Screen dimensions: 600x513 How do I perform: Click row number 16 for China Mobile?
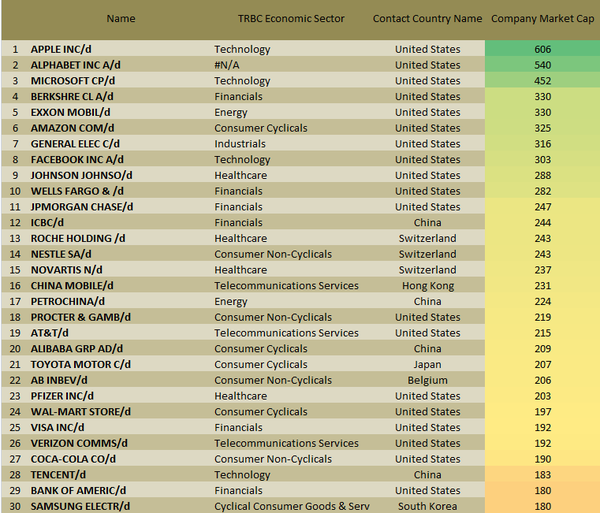pyautogui.click(x=15, y=286)
